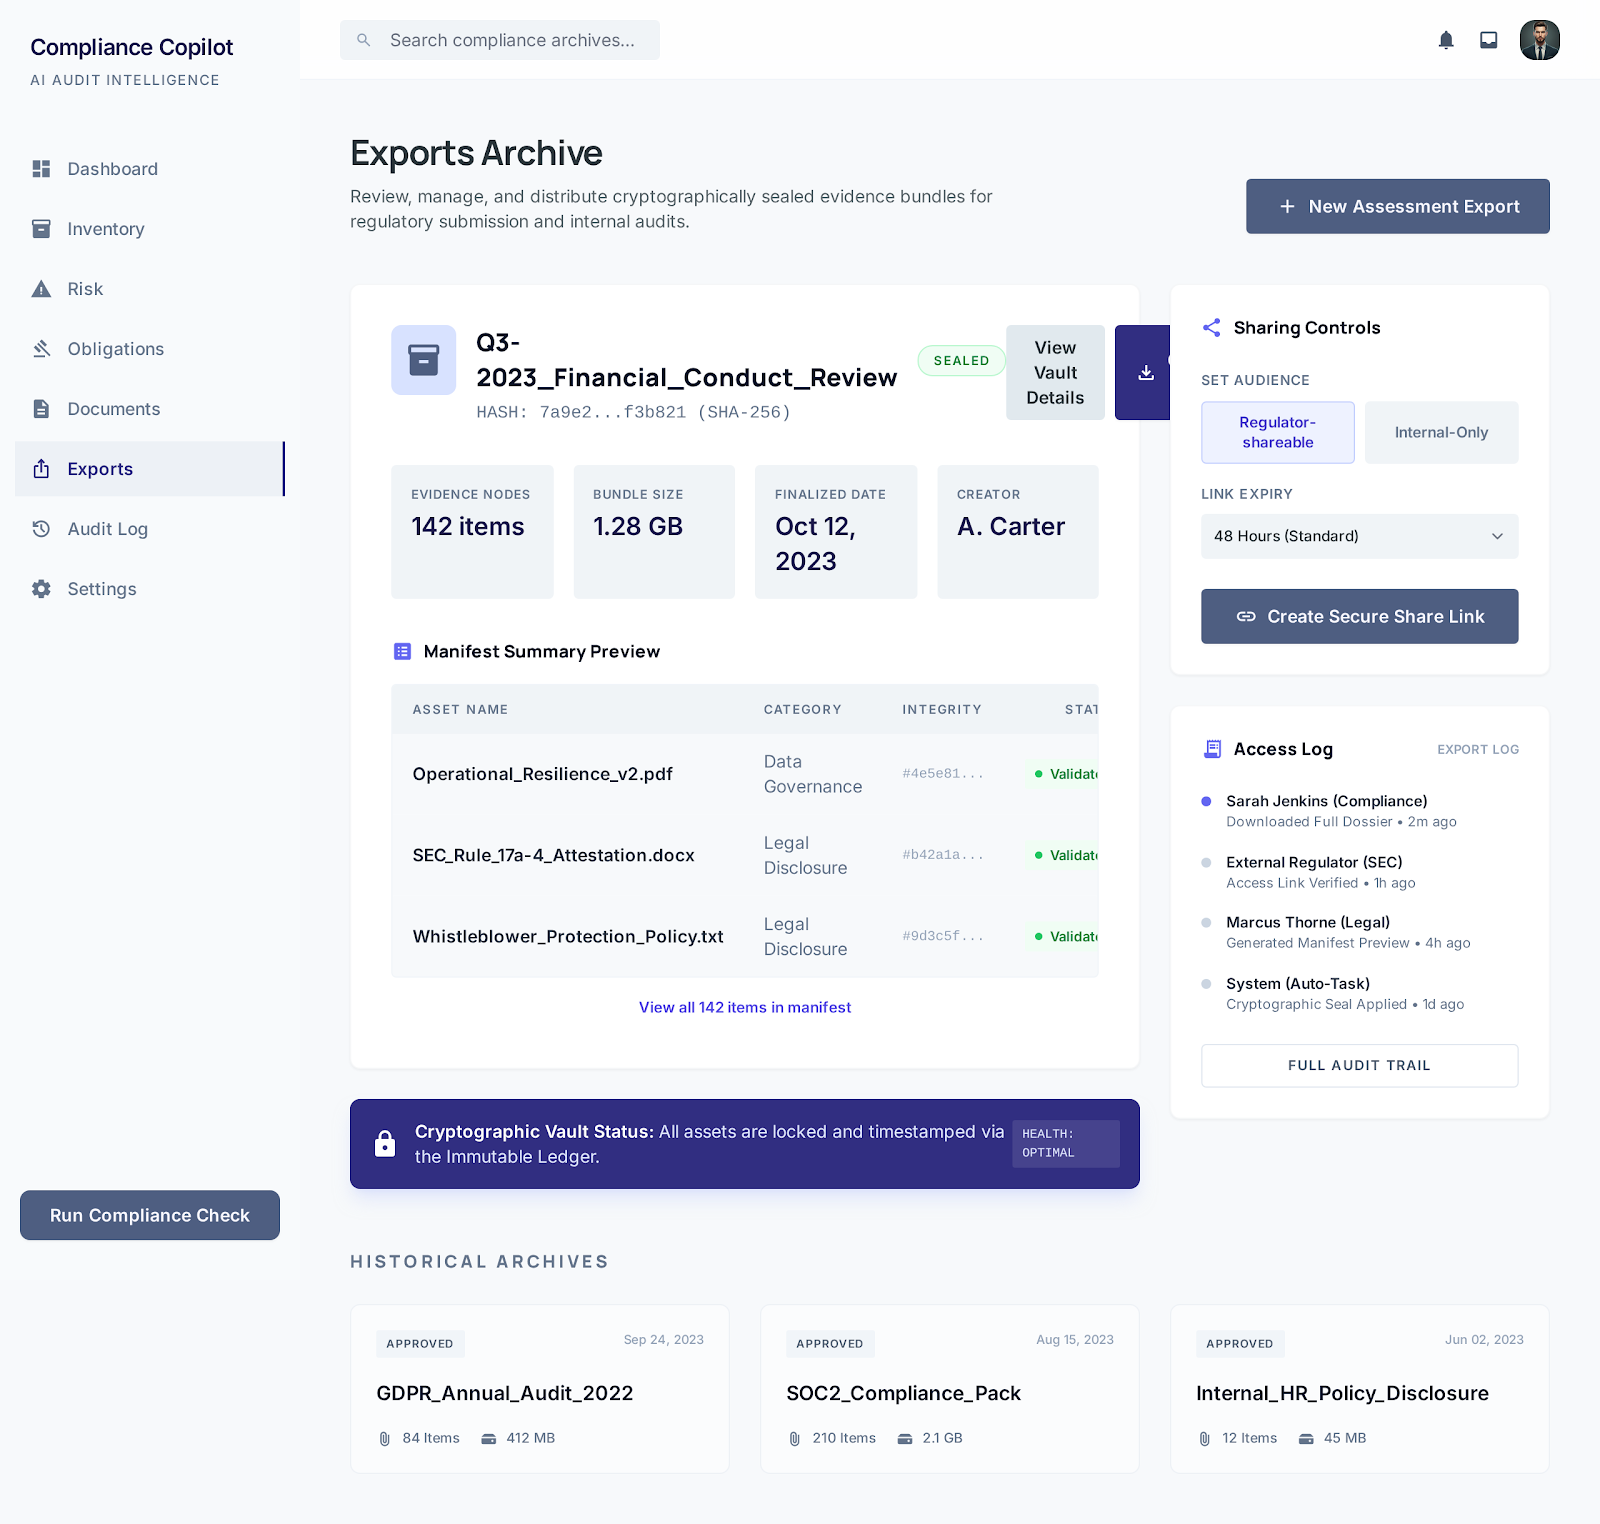Open View all 142 items link
Viewport: 1600px width, 1524px height.
click(745, 1007)
